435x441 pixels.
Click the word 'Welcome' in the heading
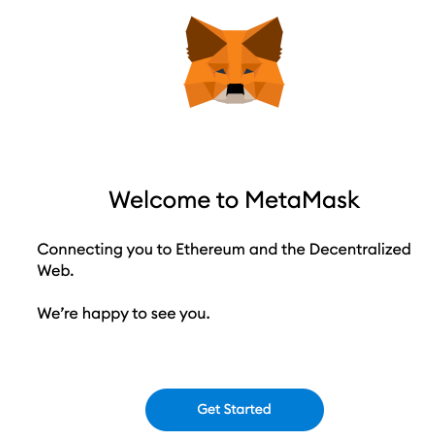coord(160,200)
